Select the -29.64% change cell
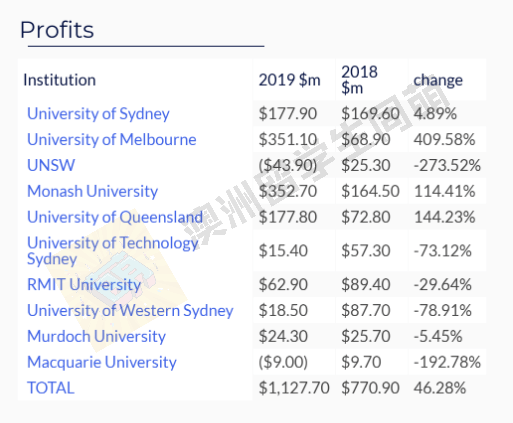This screenshot has width=513, height=423. 442,284
